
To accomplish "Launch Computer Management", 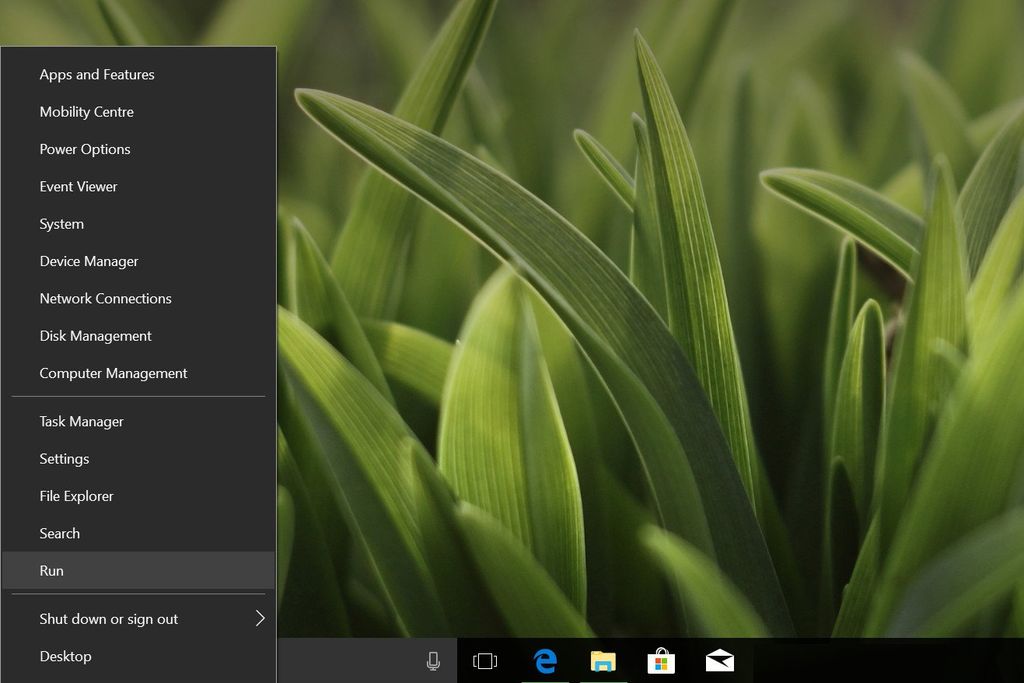I will [x=112, y=373].
